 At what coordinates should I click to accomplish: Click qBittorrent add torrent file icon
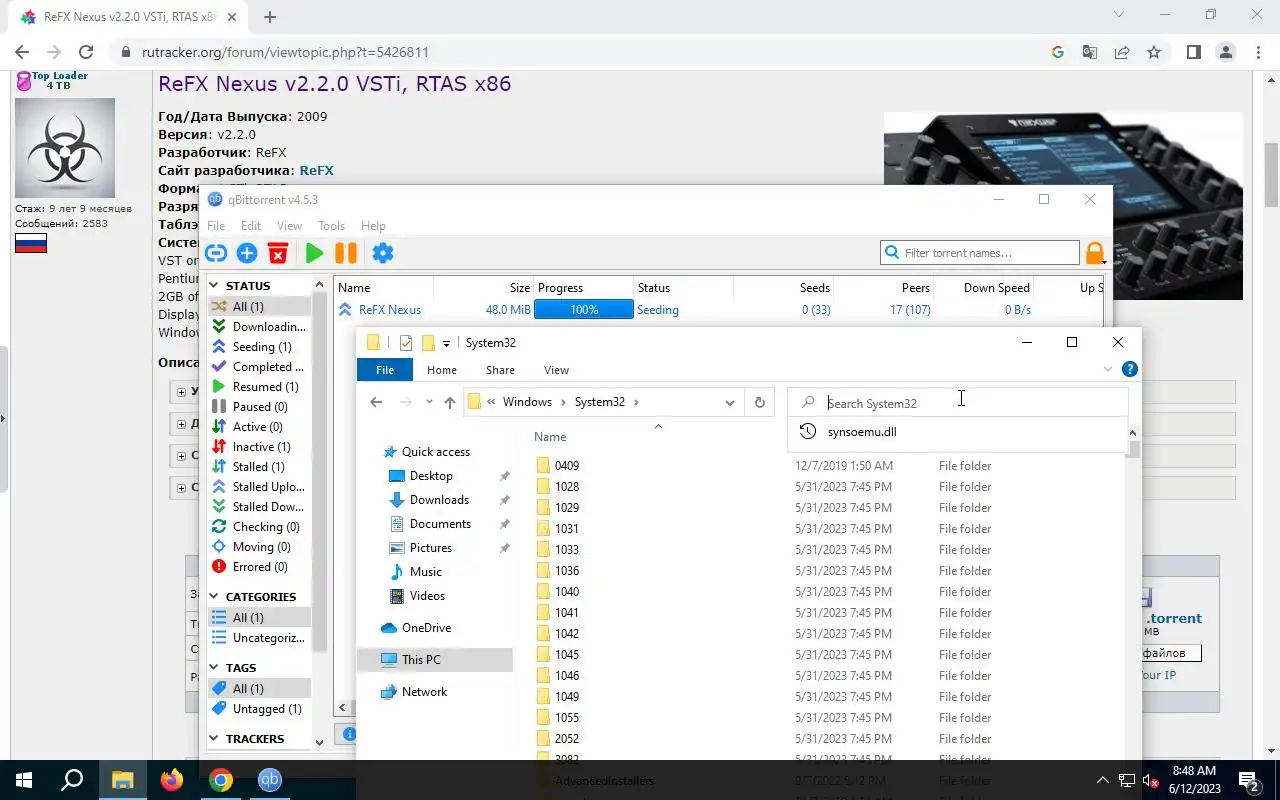[247, 253]
